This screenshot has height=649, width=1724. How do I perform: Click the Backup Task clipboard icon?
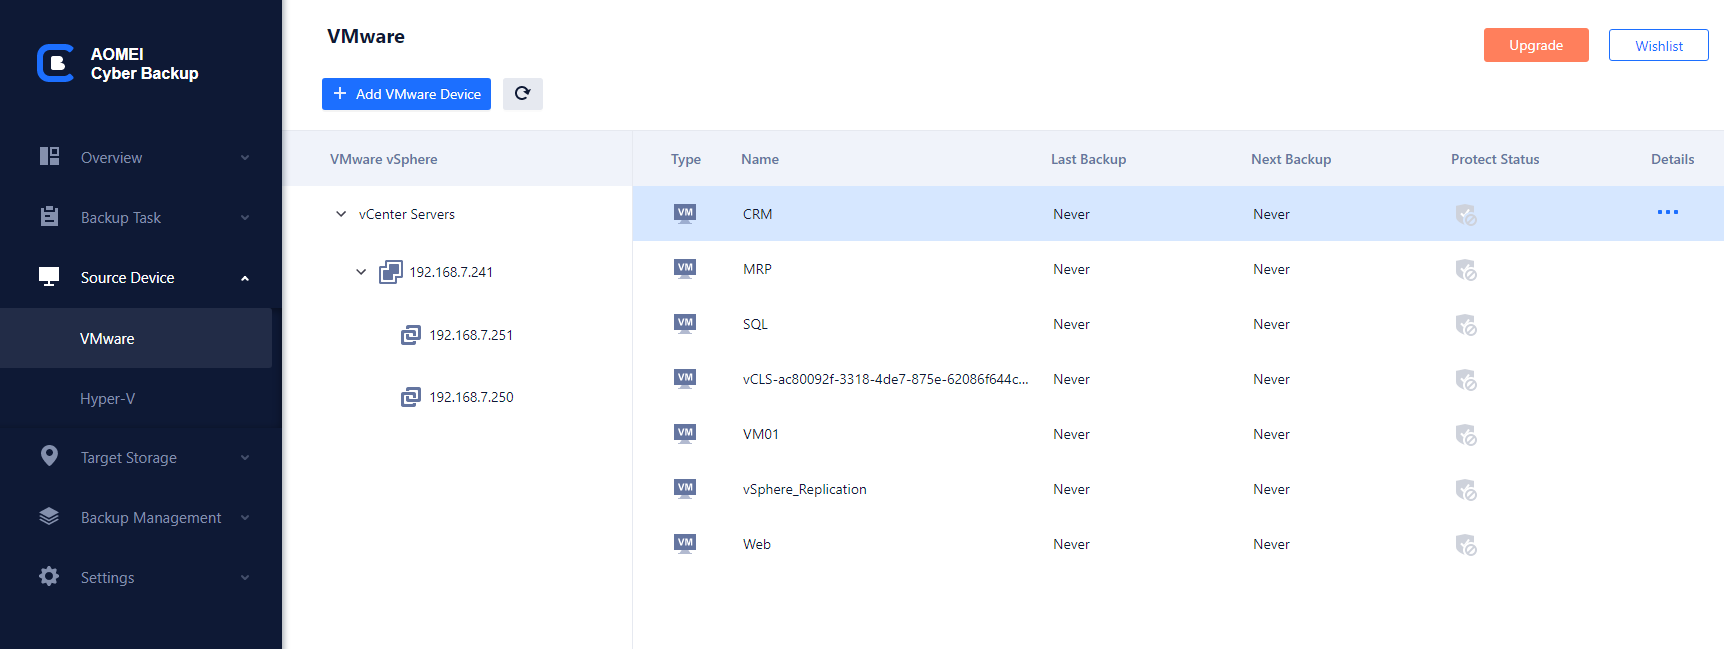[49, 216]
